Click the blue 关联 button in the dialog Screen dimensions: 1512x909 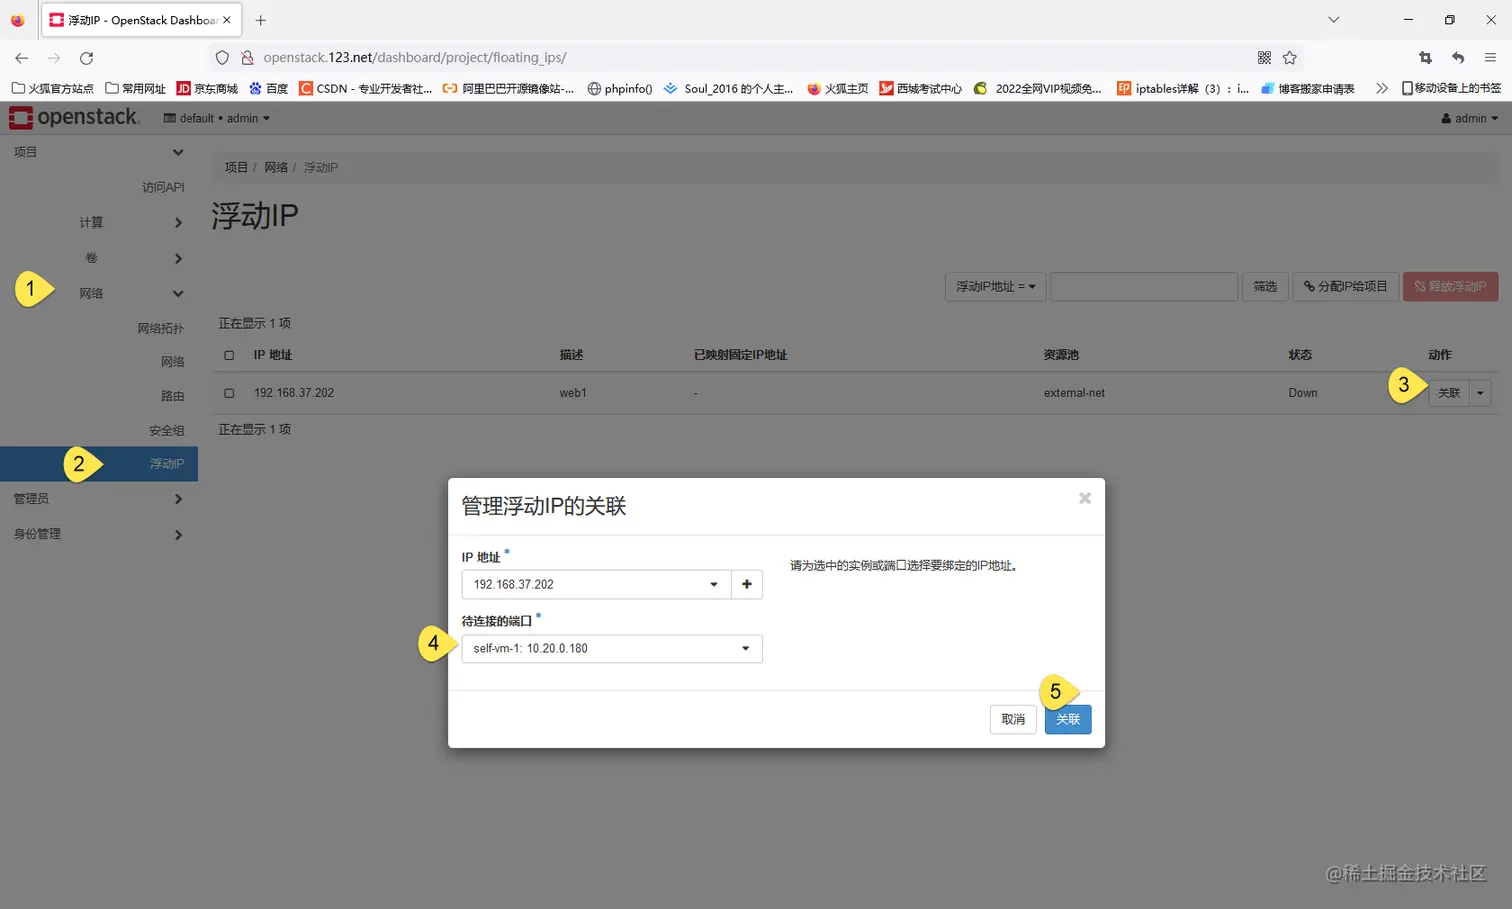1068,719
